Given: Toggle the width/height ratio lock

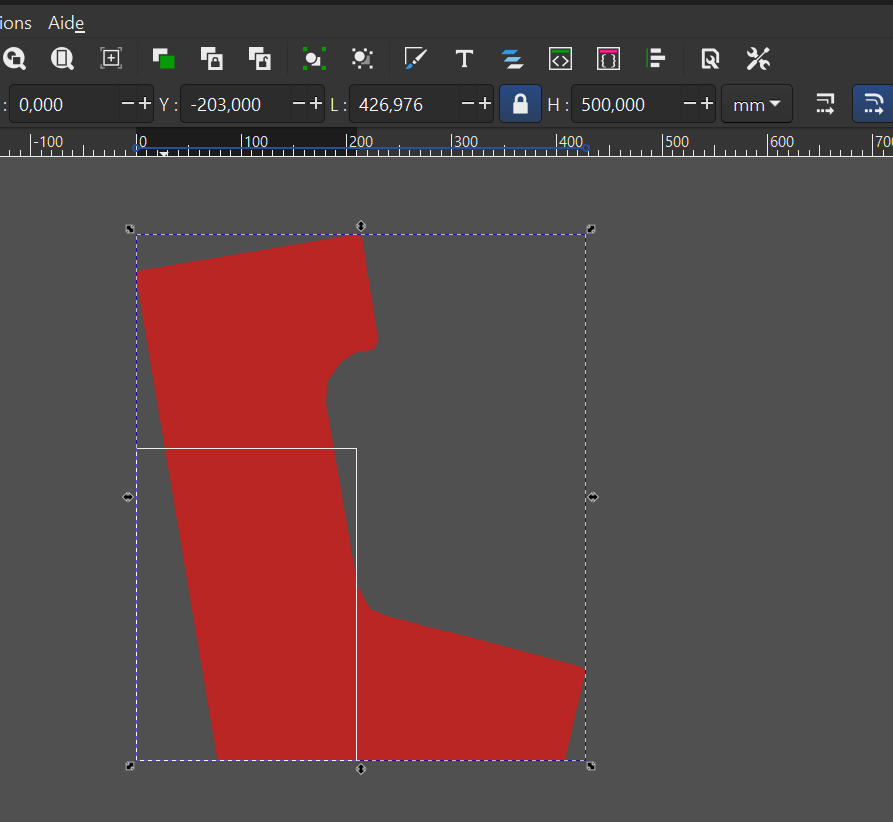Looking at the screenshot, I should click(520, 104).
